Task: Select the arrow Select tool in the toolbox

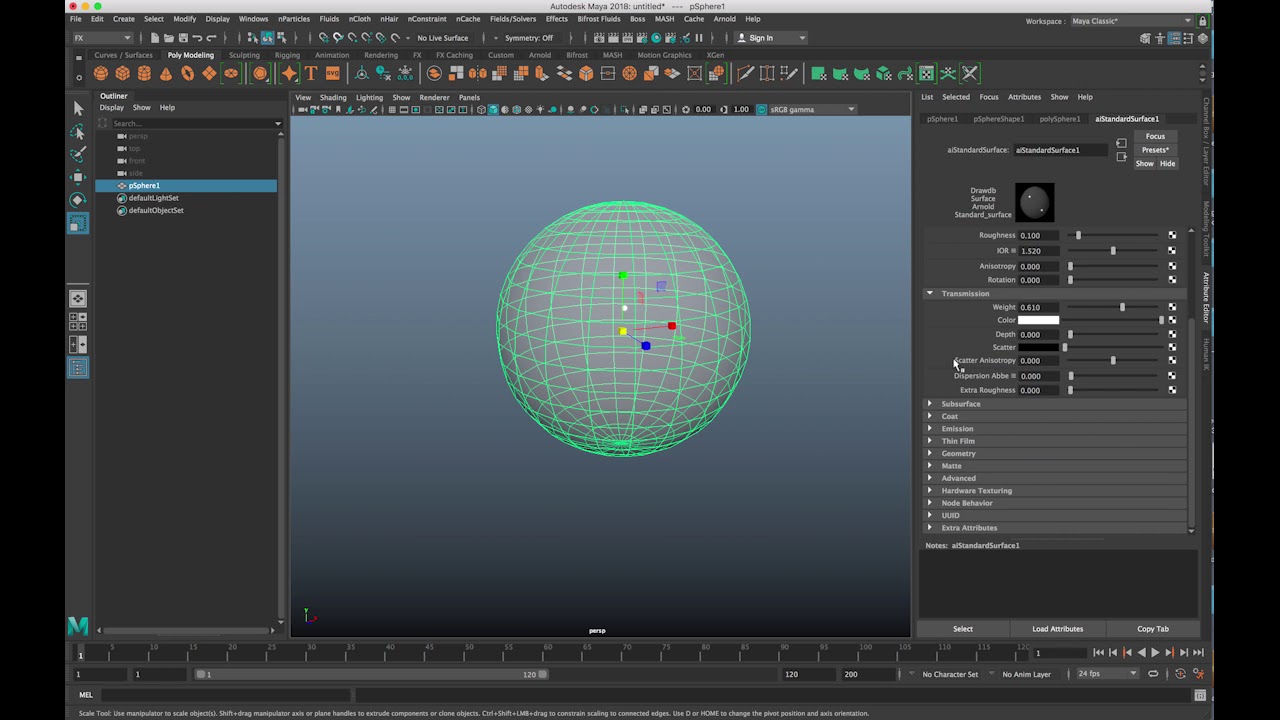Action: [x=78, y=108]
